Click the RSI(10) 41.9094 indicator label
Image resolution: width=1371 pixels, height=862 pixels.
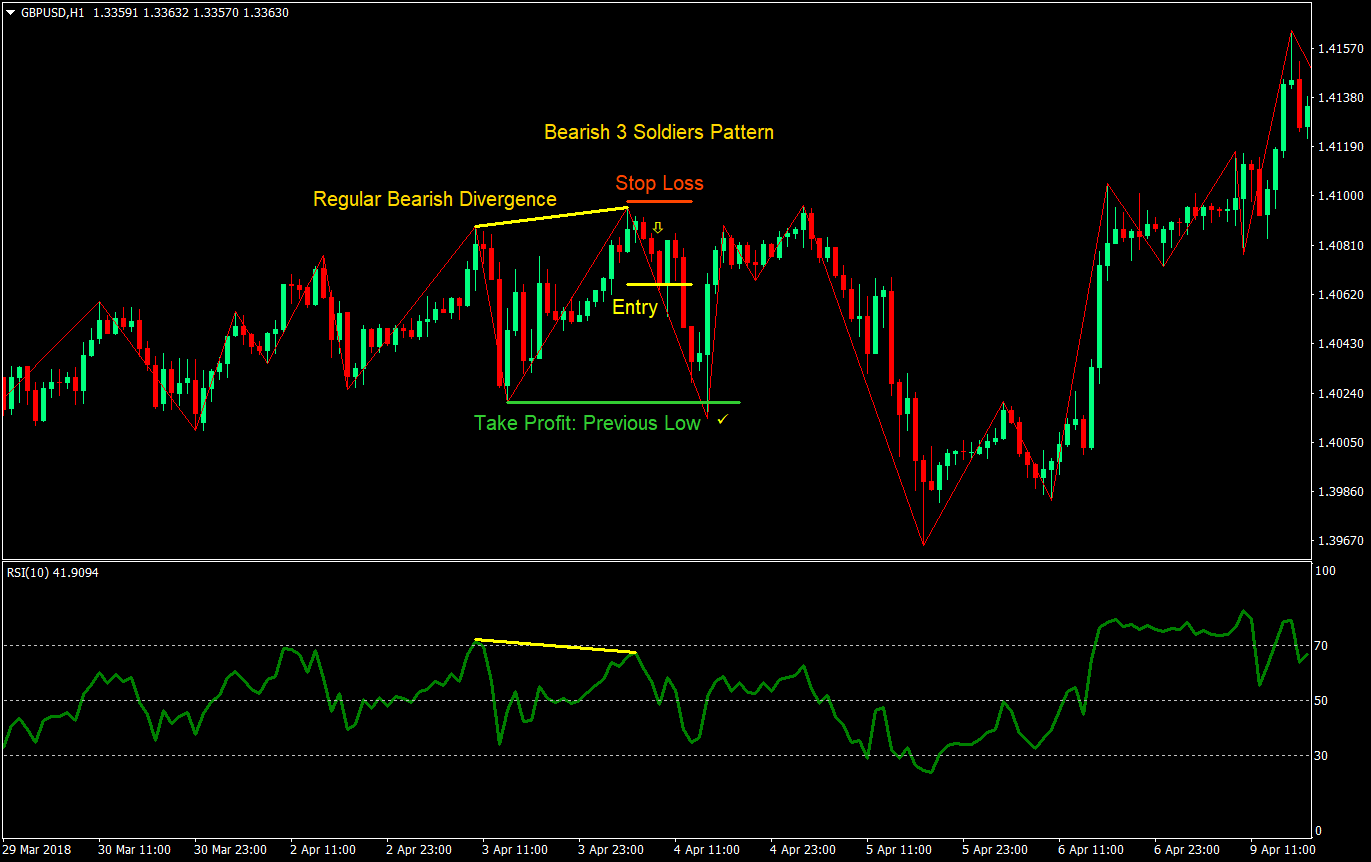54,573
